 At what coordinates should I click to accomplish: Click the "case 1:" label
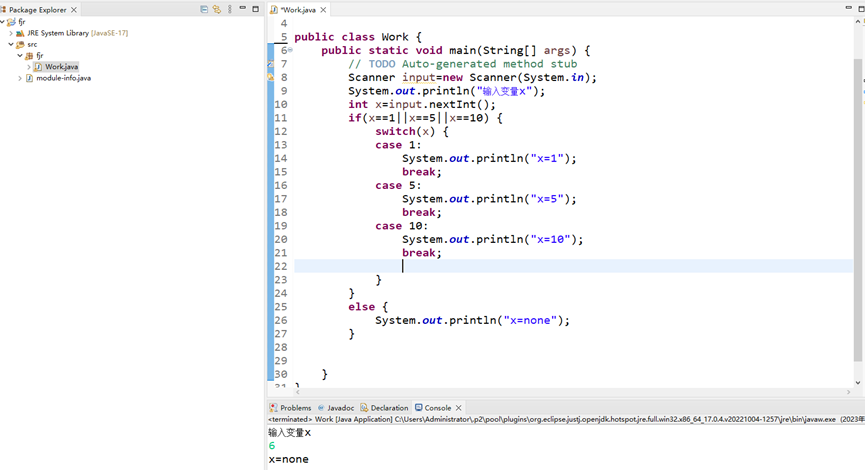click(398, 145)
